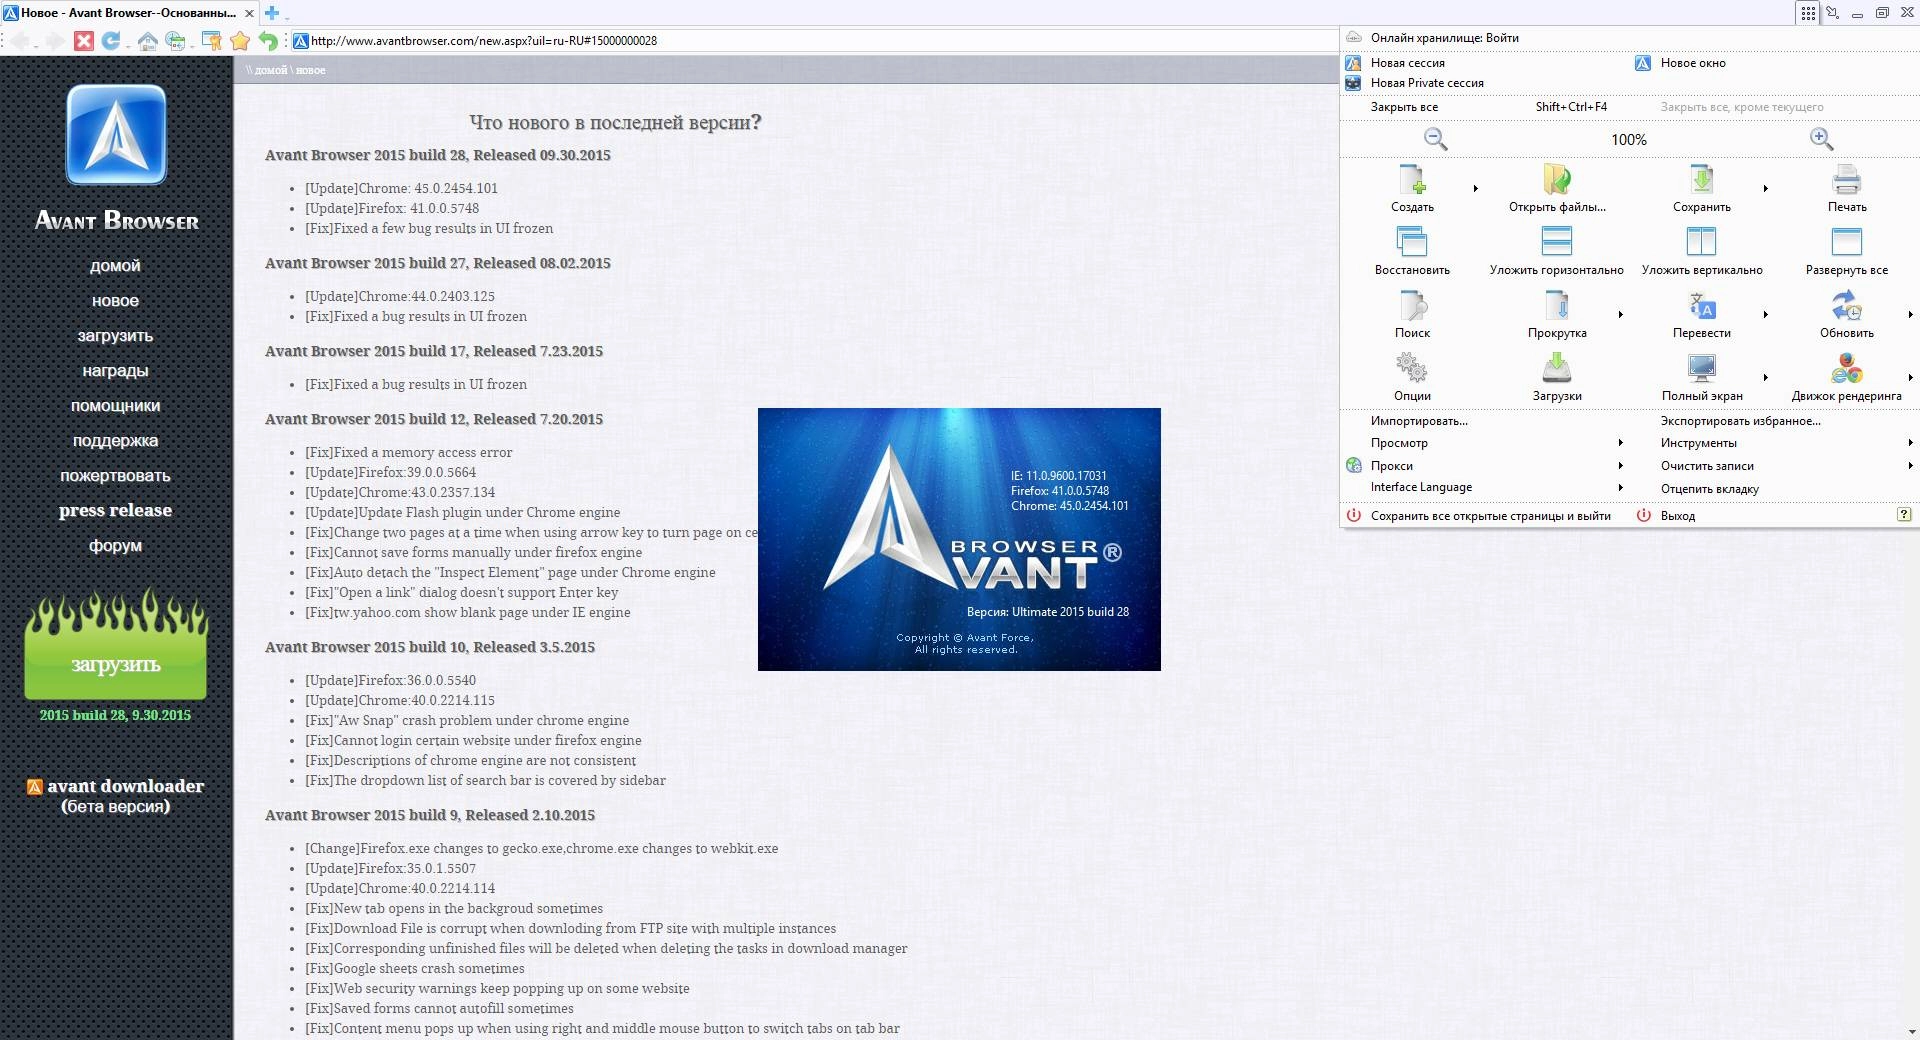The width and height of the screenshot is (1920, 1040).
Task: Expand the Обновить submenu arrow
Action: click(1910, 314)
